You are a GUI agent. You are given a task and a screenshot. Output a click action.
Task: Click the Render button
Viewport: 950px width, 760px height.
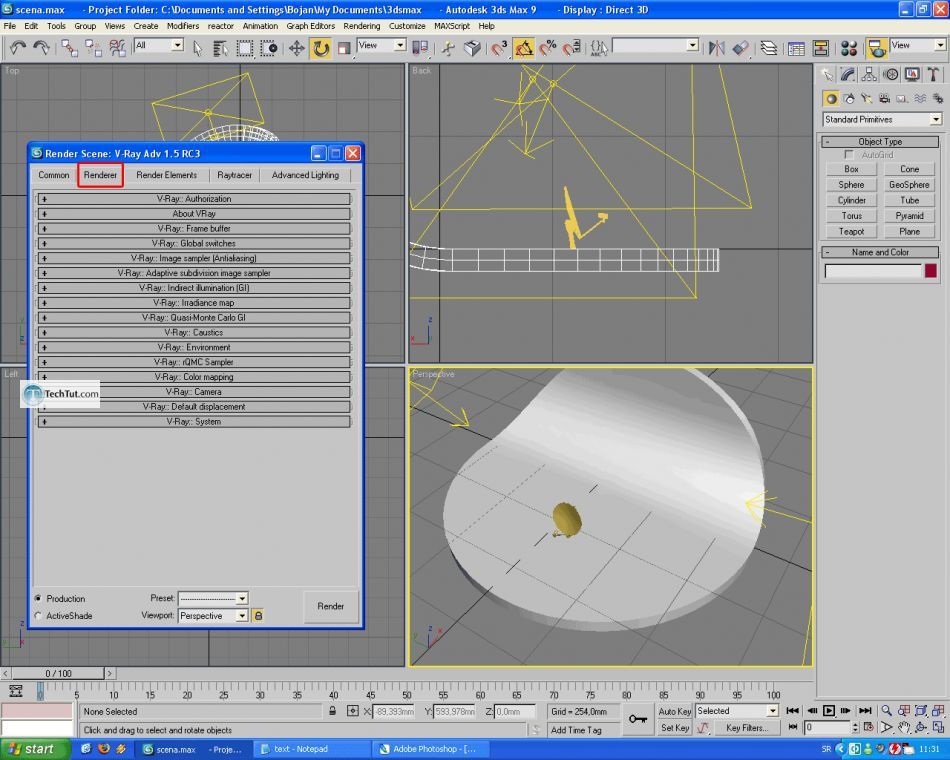330,606
